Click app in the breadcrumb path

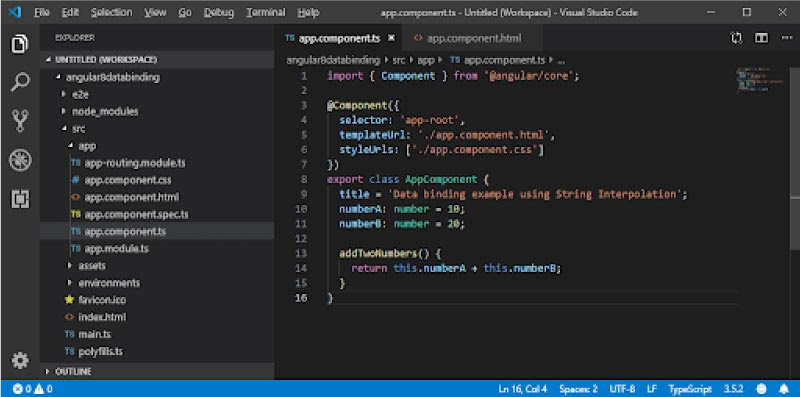[x=426, y=60]
